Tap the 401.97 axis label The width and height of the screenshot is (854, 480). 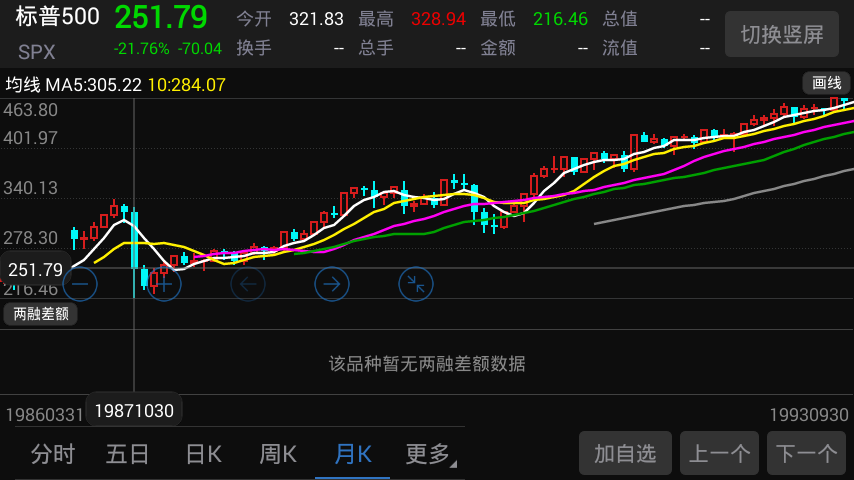(x=30, y=138)
